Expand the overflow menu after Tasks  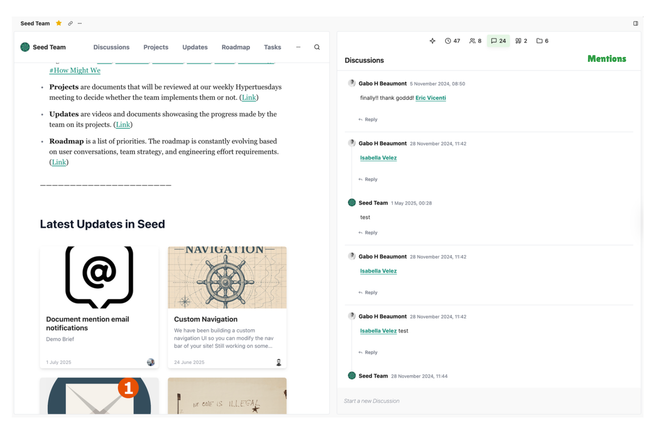tap(298, 47)
